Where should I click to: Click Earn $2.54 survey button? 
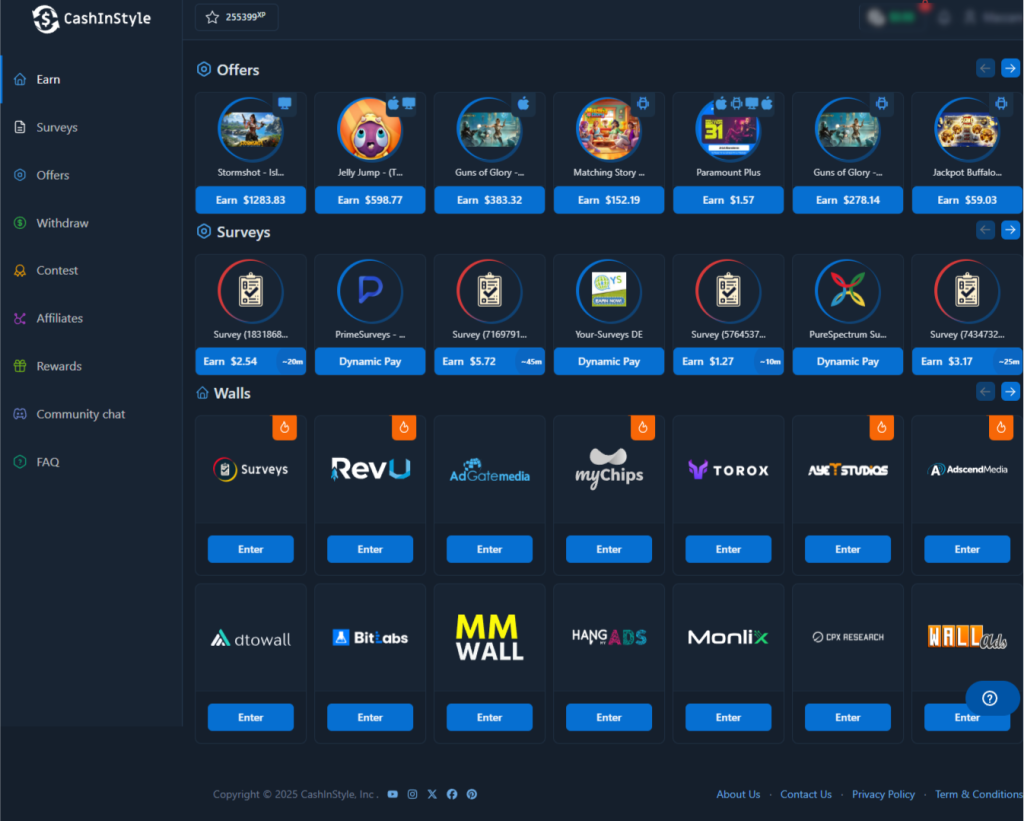(x=251, y=361)
